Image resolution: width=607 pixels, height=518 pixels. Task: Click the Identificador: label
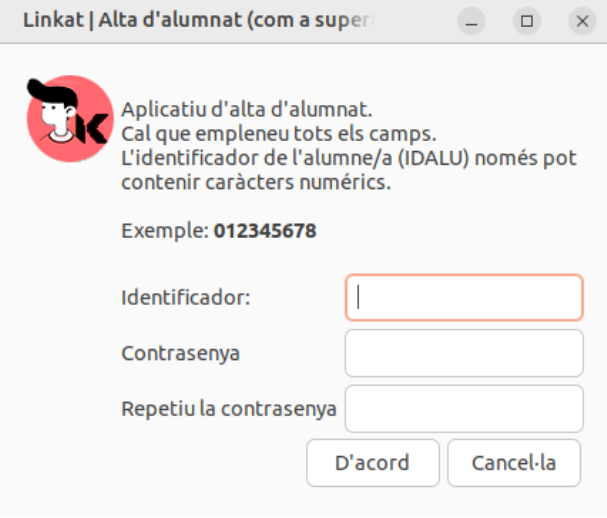pos(186,297)
